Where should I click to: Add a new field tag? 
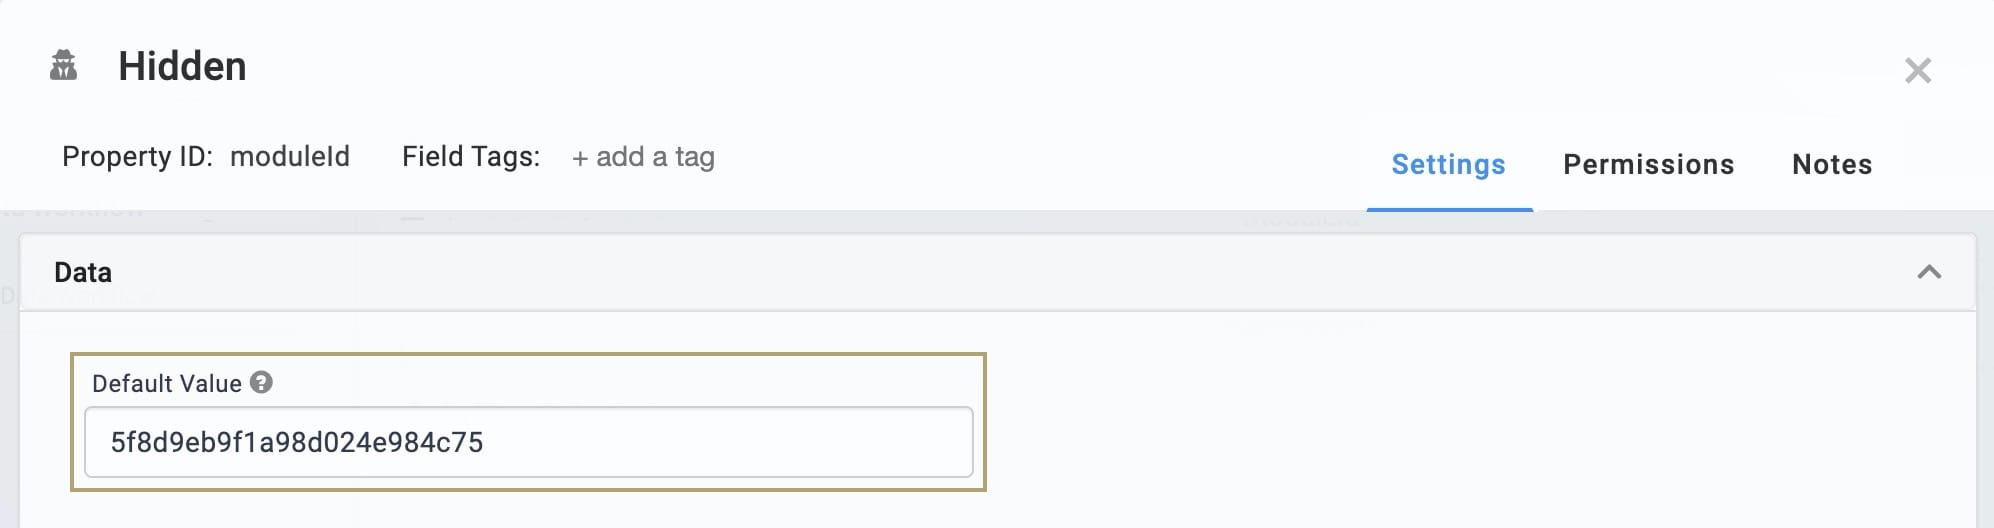point(643,157)
